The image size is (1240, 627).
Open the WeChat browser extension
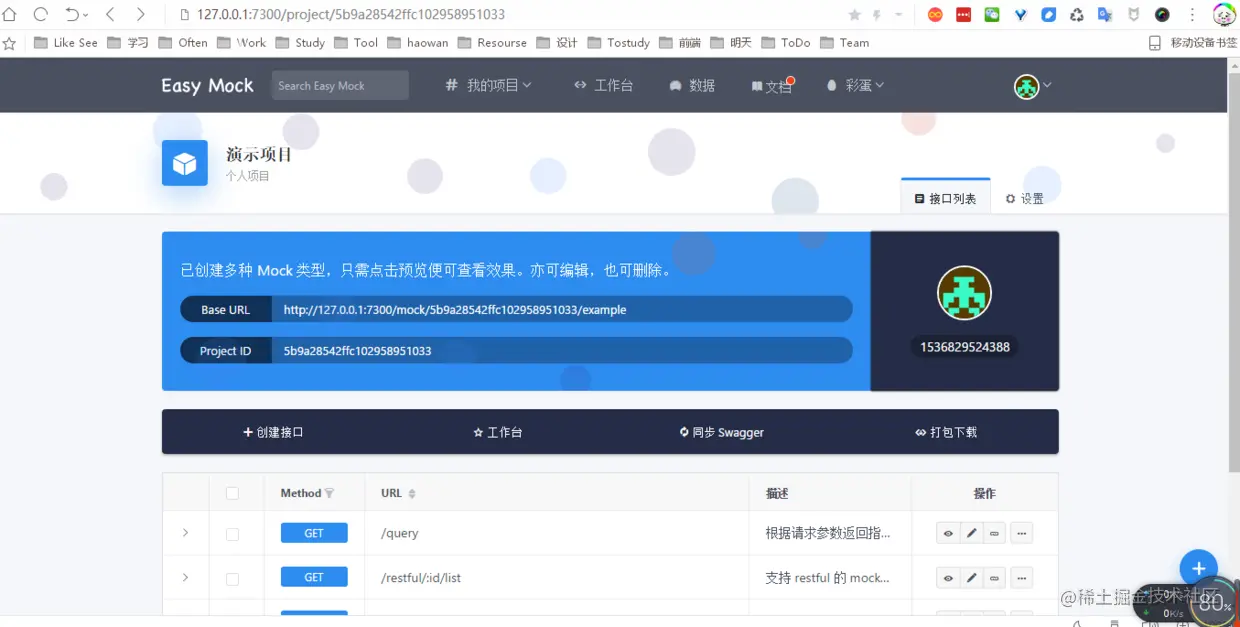(991, 15)
